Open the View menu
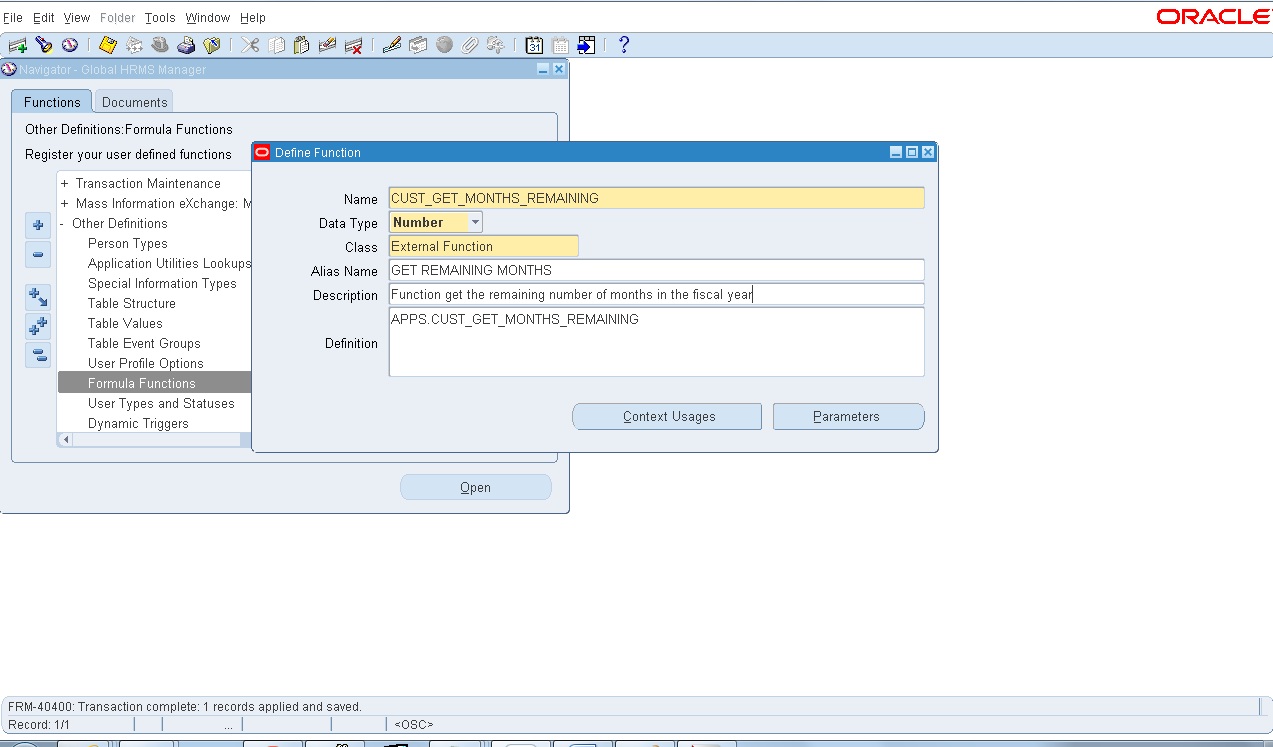Image resolution: width=1273 pixels, height=747 pixels. coord(77,18)
